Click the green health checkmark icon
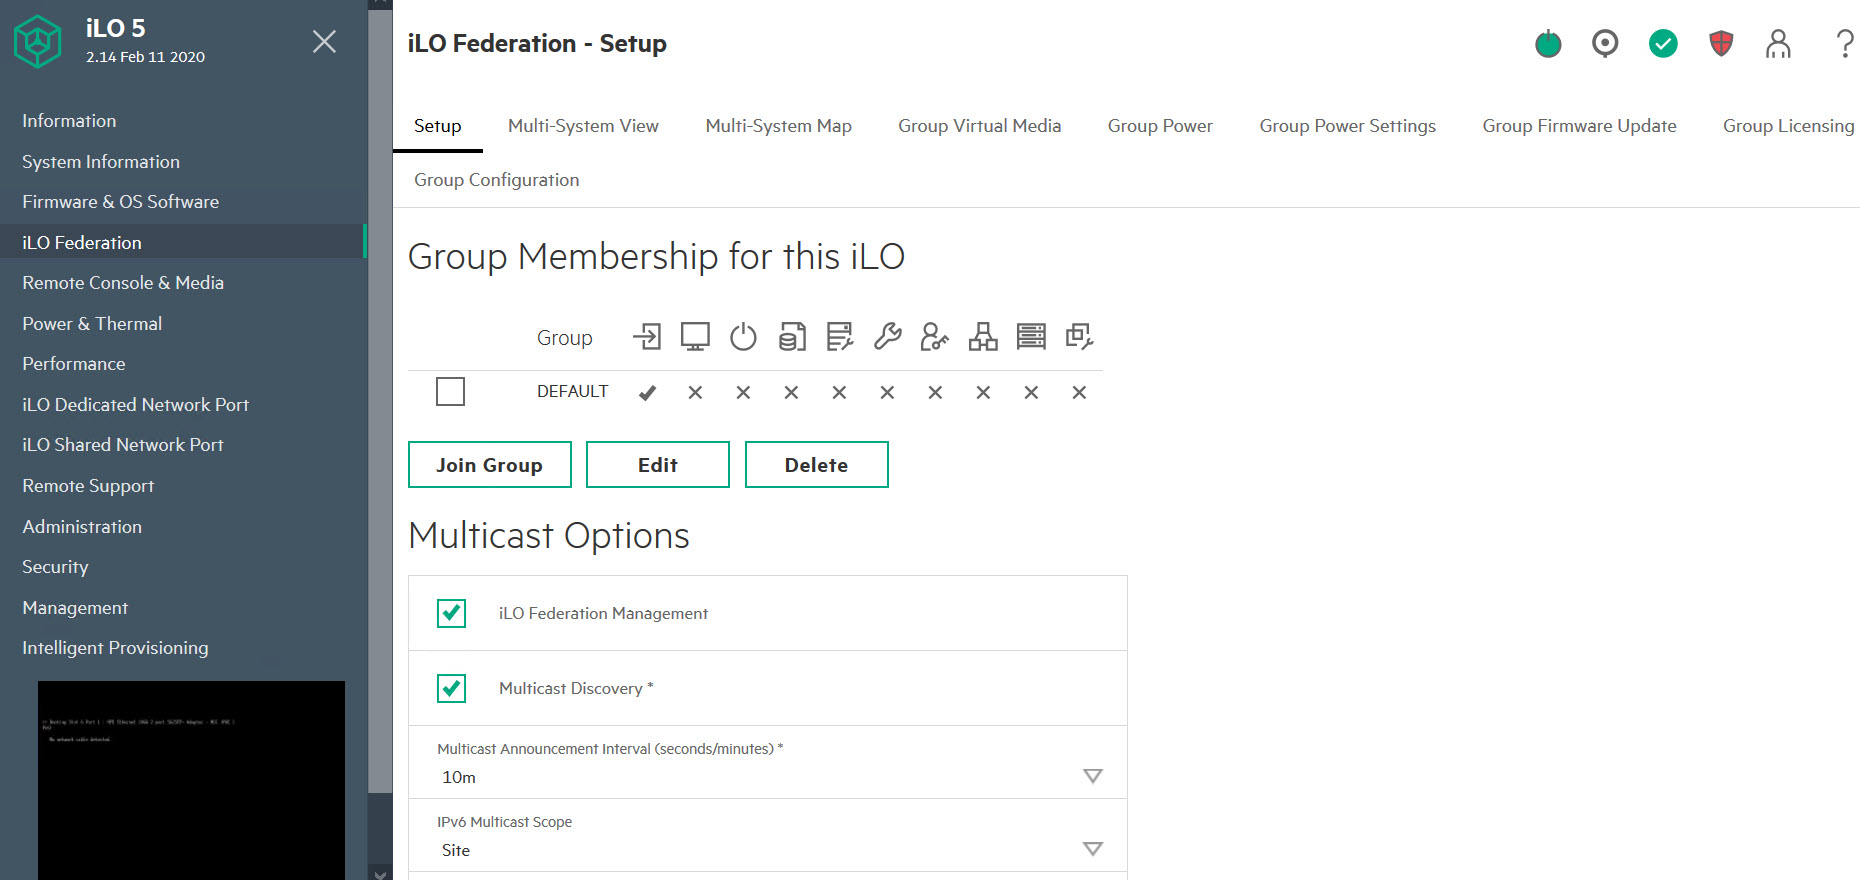 pyautogui.click(x=1663, y=44)
